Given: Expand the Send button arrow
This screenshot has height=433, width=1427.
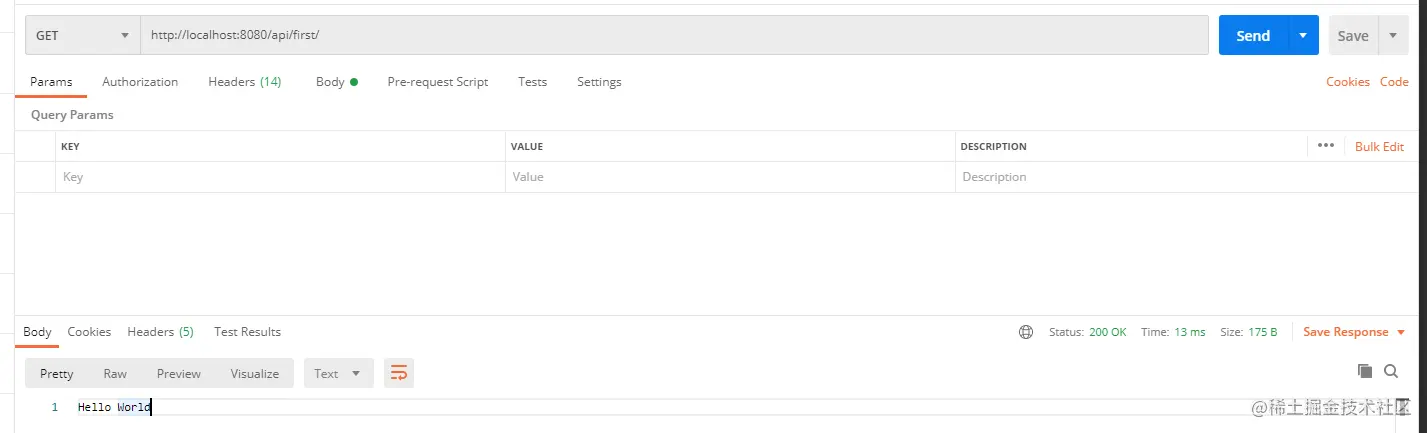Looking at the screenshot, I should pos(1302,35).
